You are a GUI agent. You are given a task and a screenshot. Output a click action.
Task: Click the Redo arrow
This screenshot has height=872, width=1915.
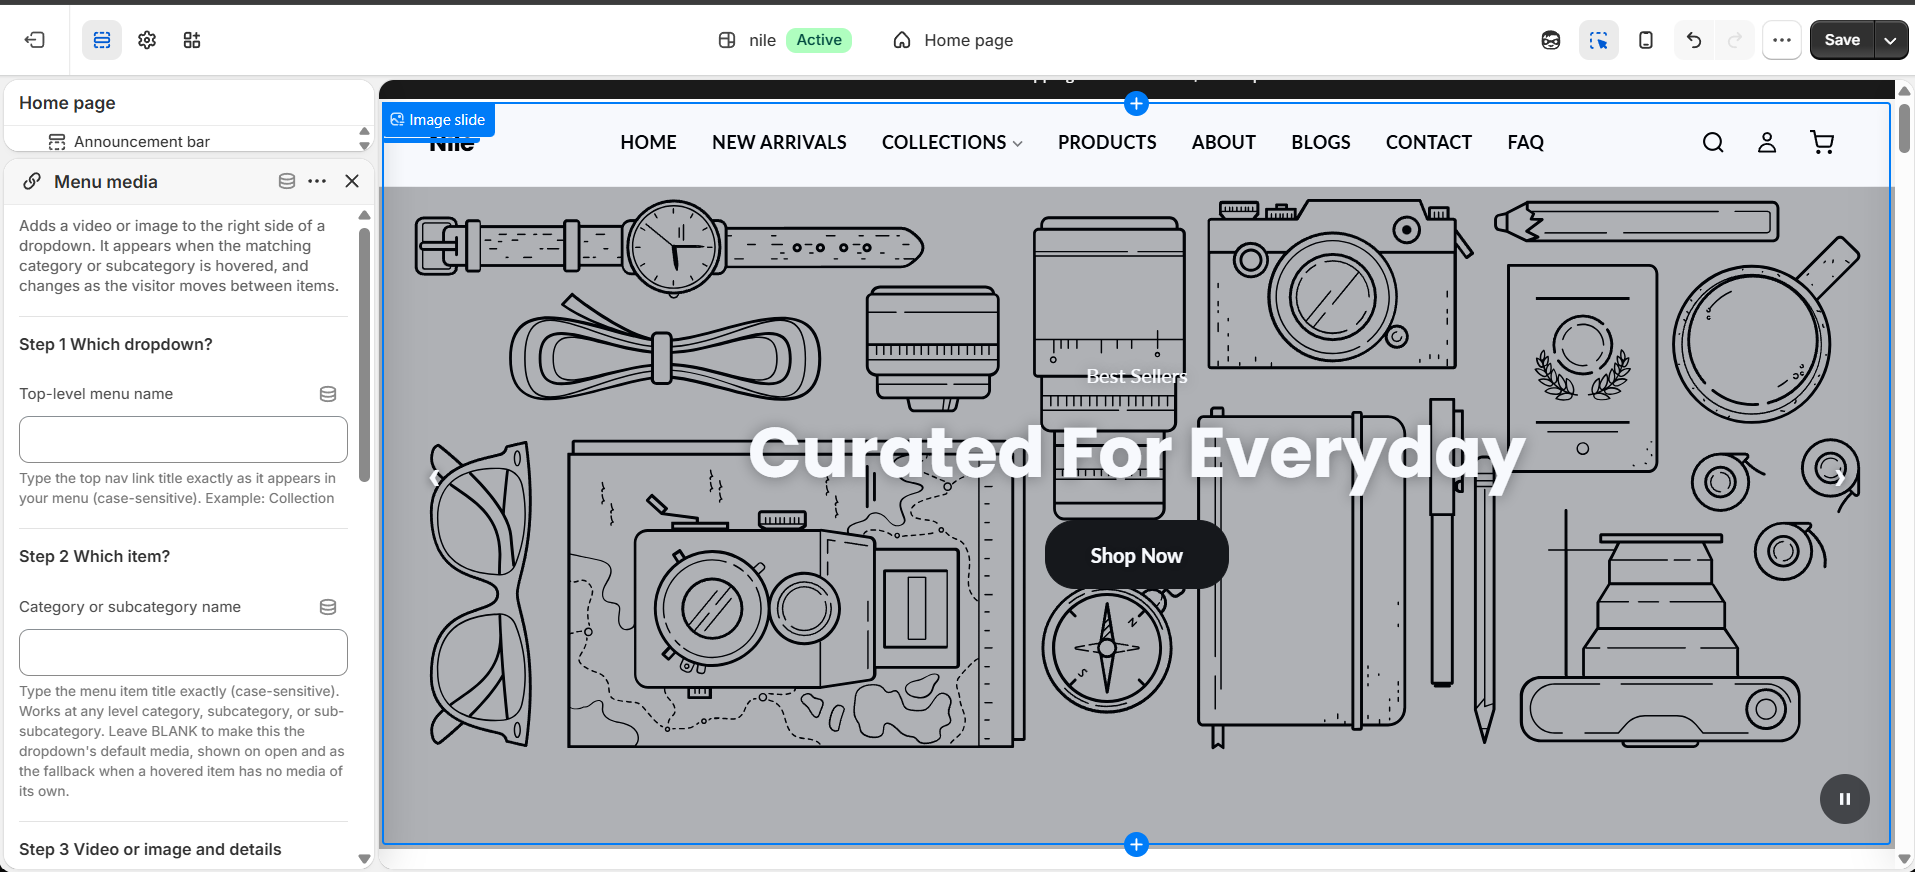pos(1735,40)
